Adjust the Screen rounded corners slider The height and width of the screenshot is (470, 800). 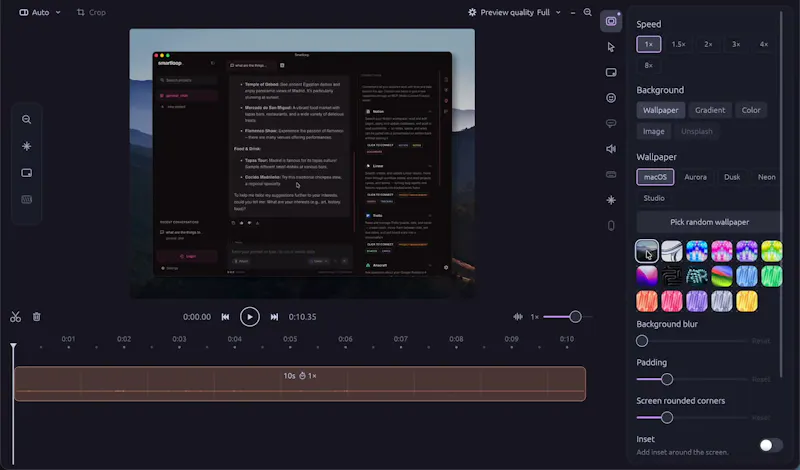click(691, 417)
